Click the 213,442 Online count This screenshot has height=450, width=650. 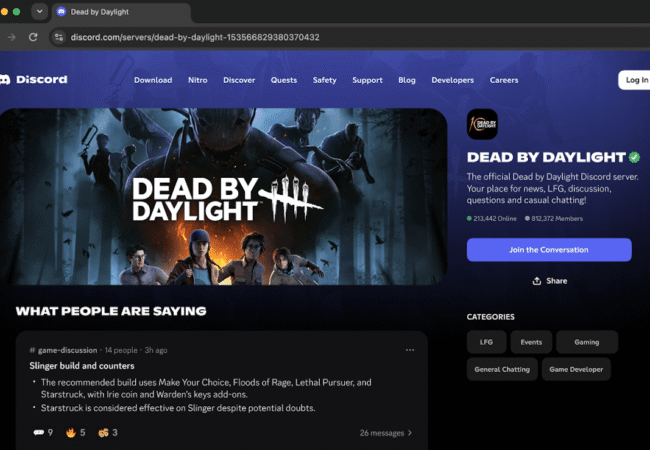coord(492,218)
